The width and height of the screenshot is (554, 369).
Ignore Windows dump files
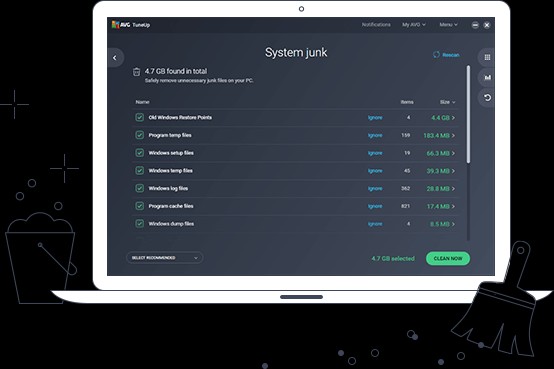coord(375,223)
